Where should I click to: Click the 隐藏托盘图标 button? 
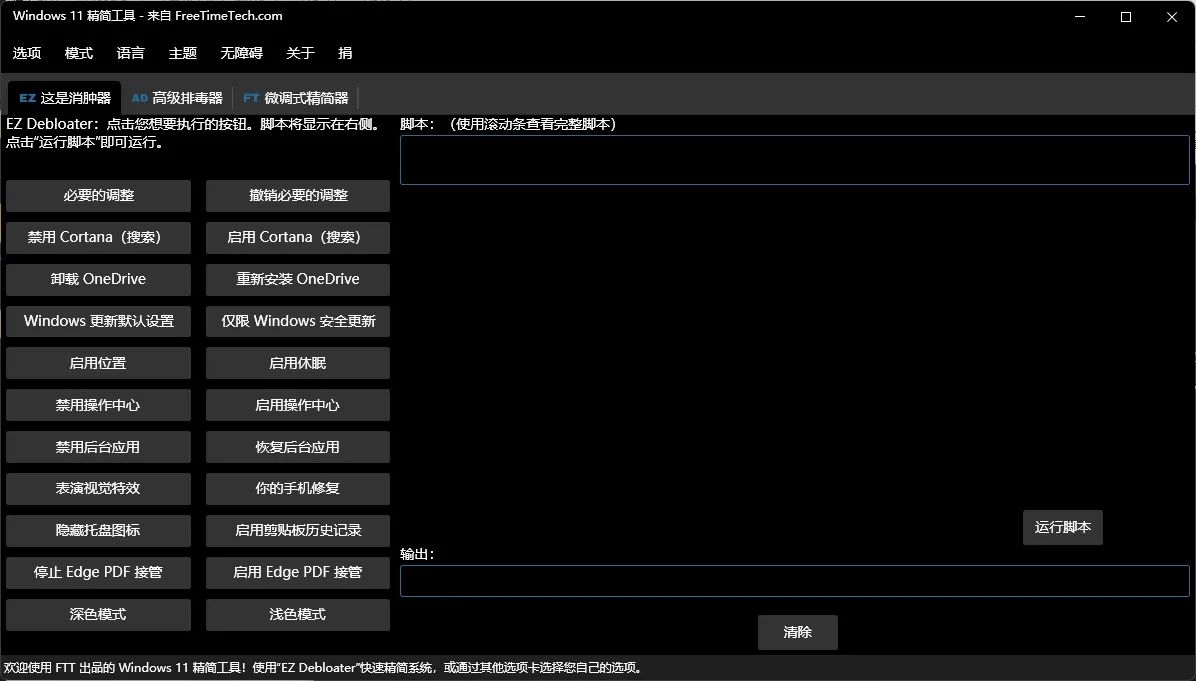point(98,531)
